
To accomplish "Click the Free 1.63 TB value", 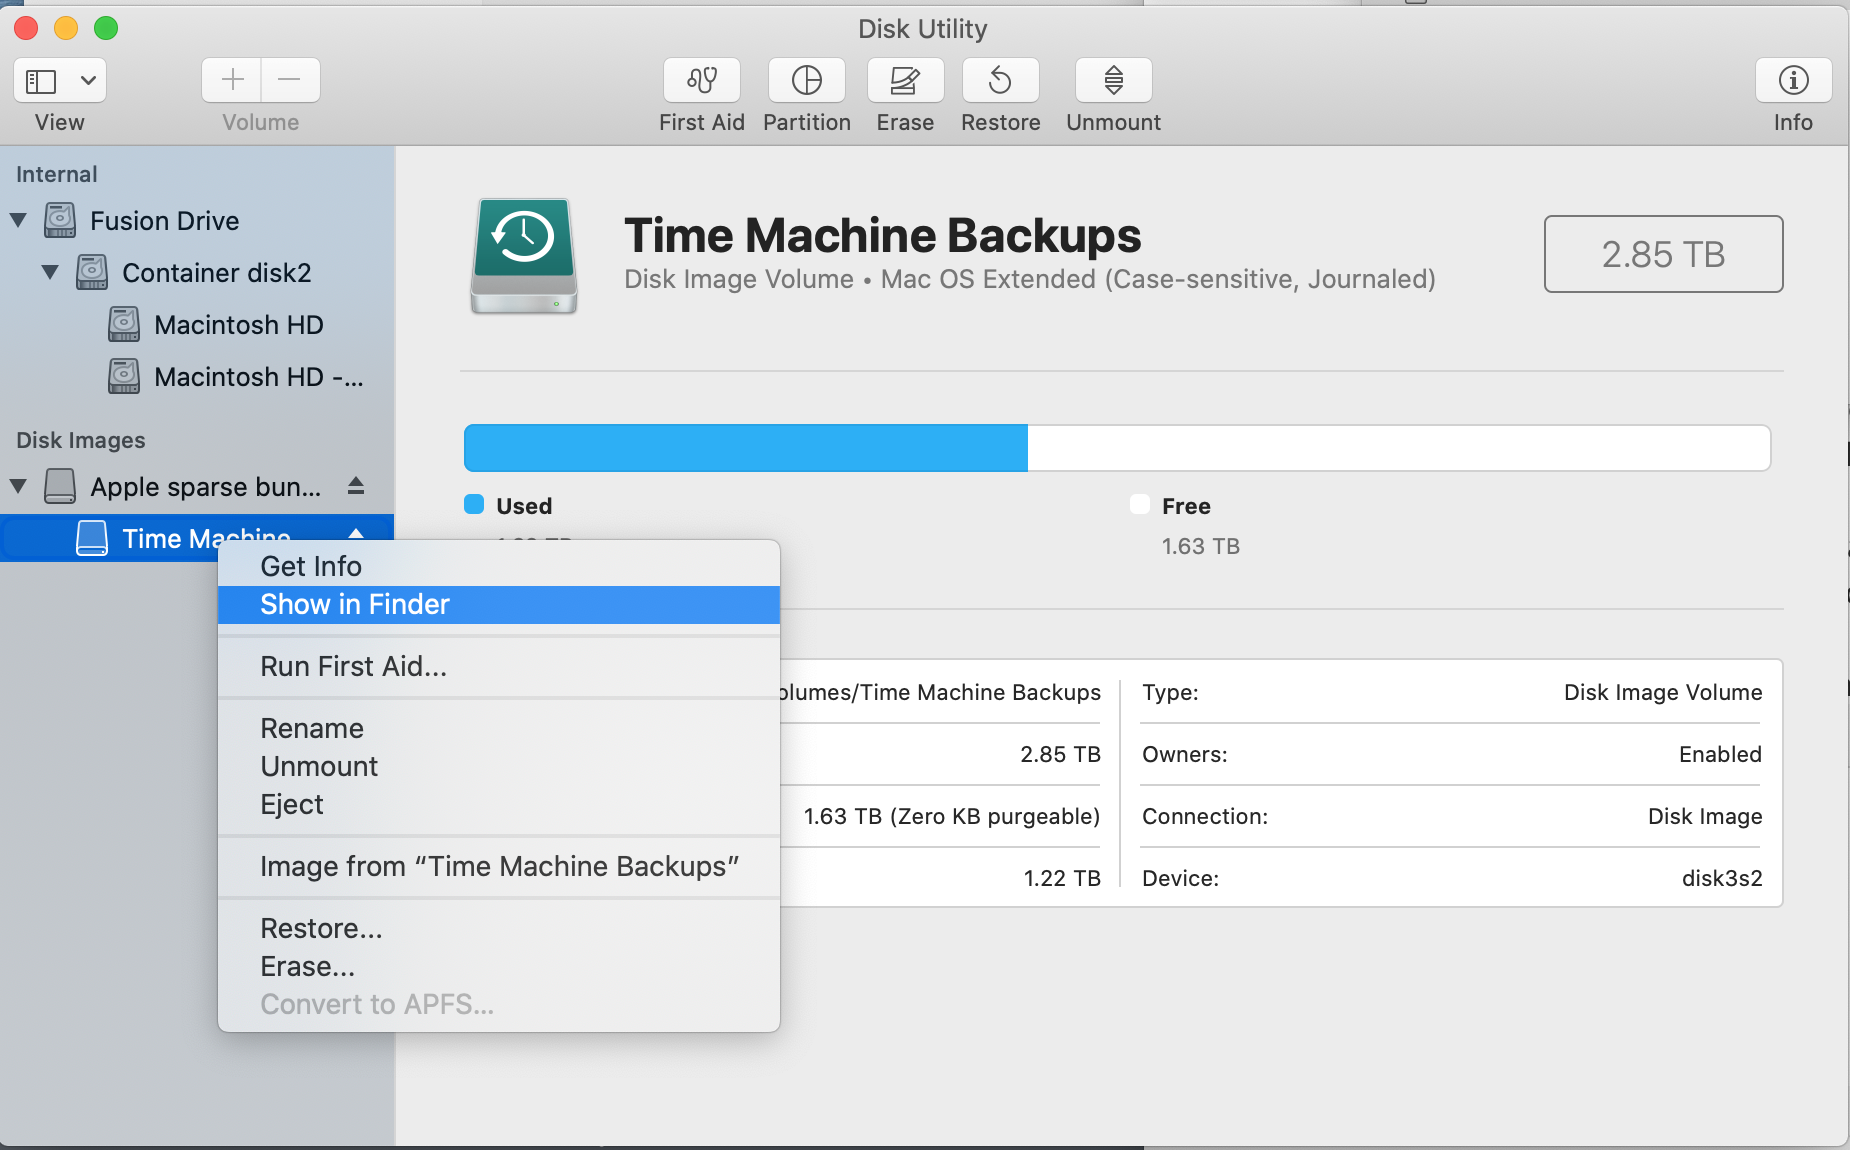I will (x=1201, y=546).
